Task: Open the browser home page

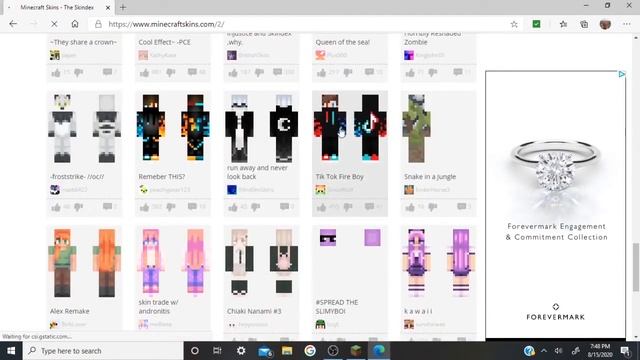Action: point(75,24)
